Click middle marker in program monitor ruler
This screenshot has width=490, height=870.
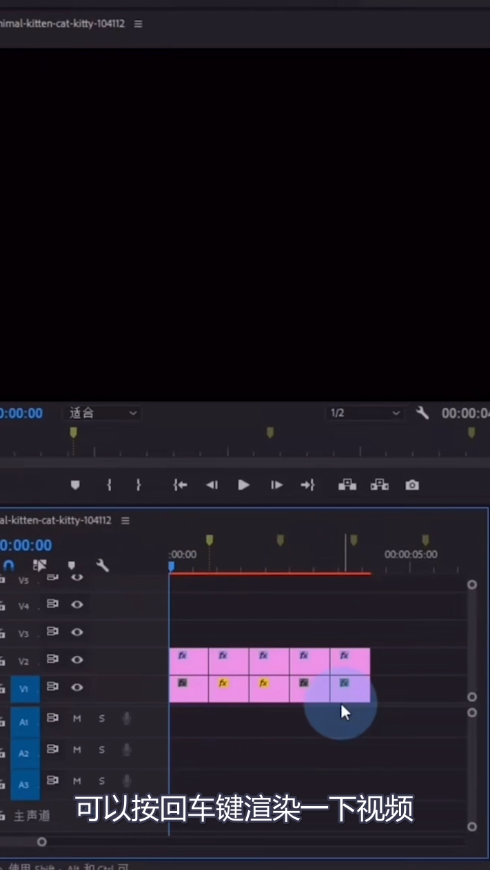(270, 432)
